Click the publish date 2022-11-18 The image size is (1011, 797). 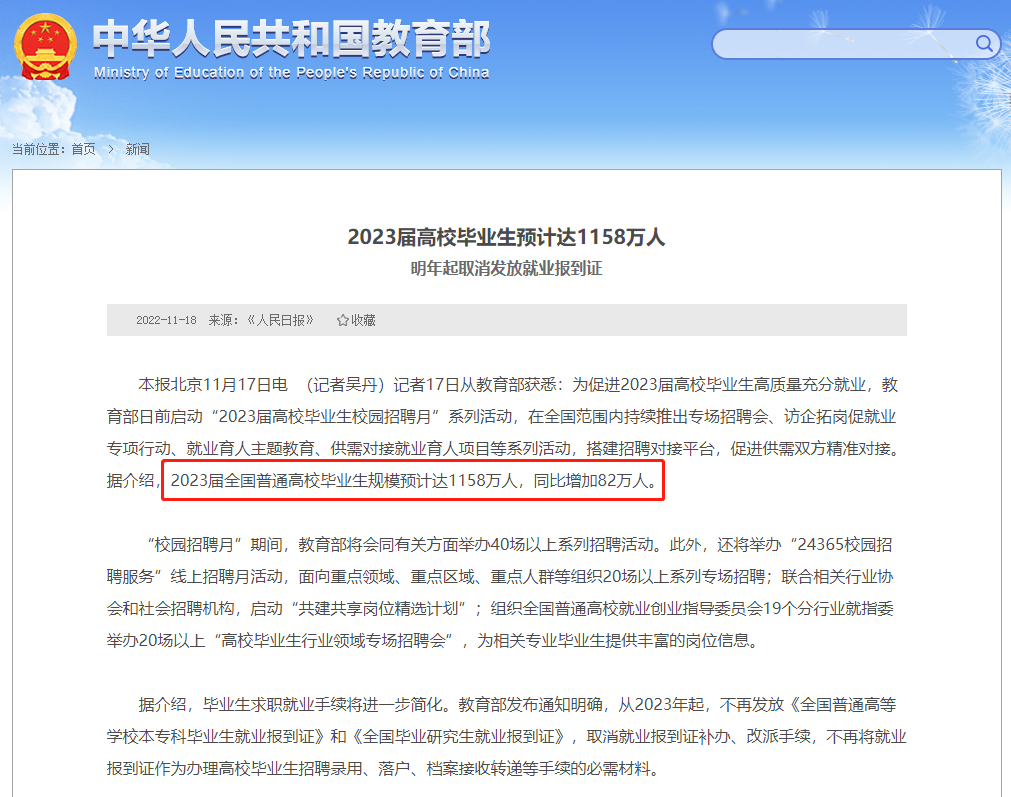(166, 320)
